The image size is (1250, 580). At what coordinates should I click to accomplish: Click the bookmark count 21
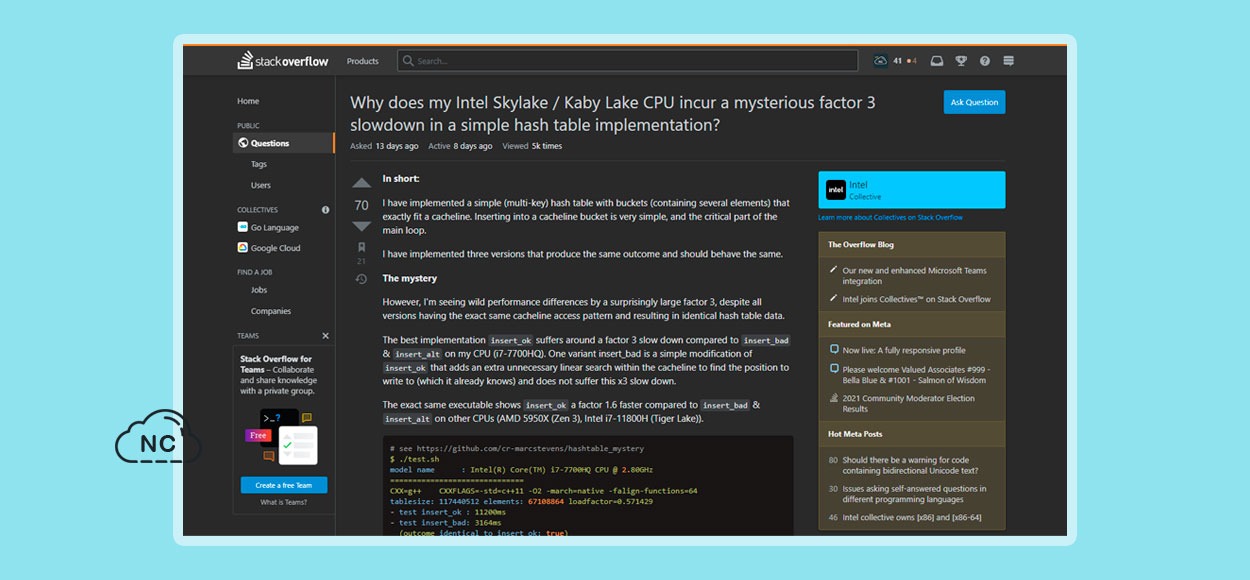(x=361, y=262)
